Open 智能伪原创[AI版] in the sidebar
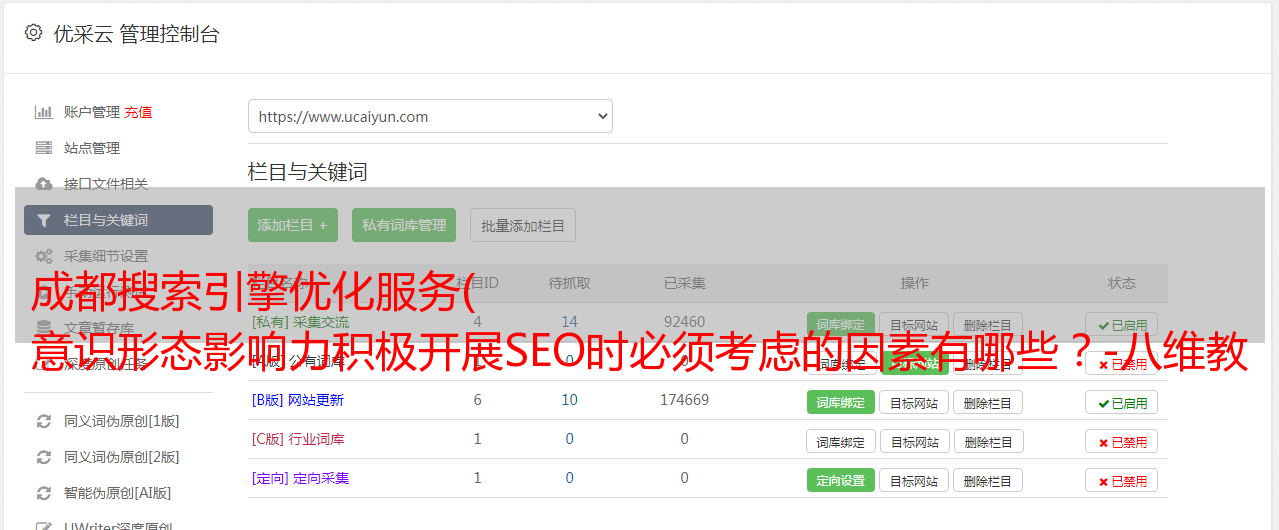This screenshot has width=1279, height=530. pyautogui.click(x=118, y=493)
